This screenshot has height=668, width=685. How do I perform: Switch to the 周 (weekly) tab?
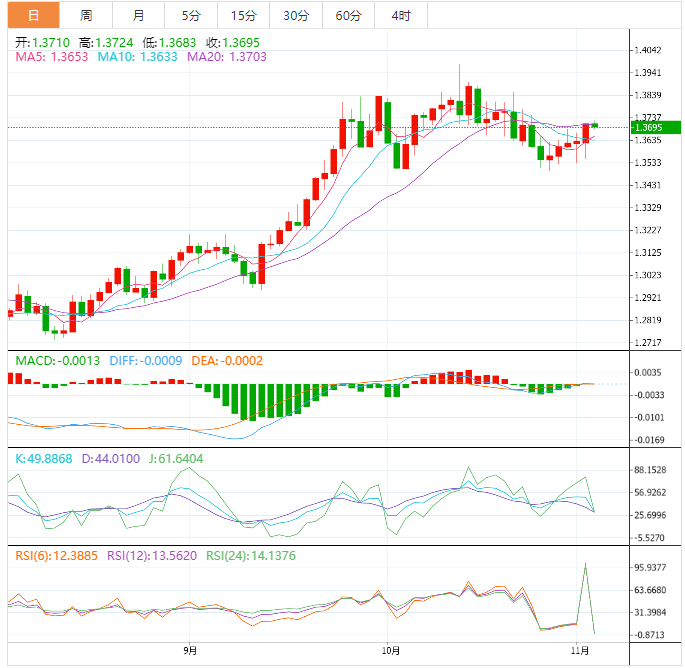click(x=86, y=15)
